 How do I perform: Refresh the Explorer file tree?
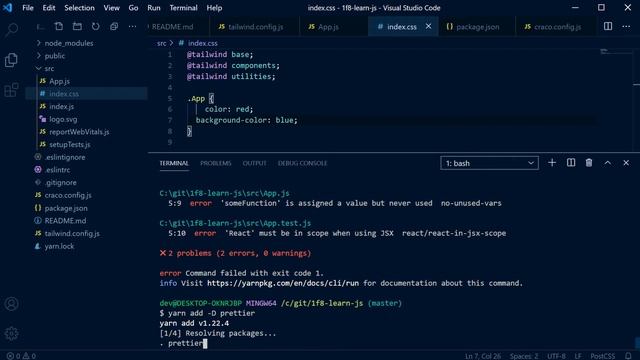point(96,27)
